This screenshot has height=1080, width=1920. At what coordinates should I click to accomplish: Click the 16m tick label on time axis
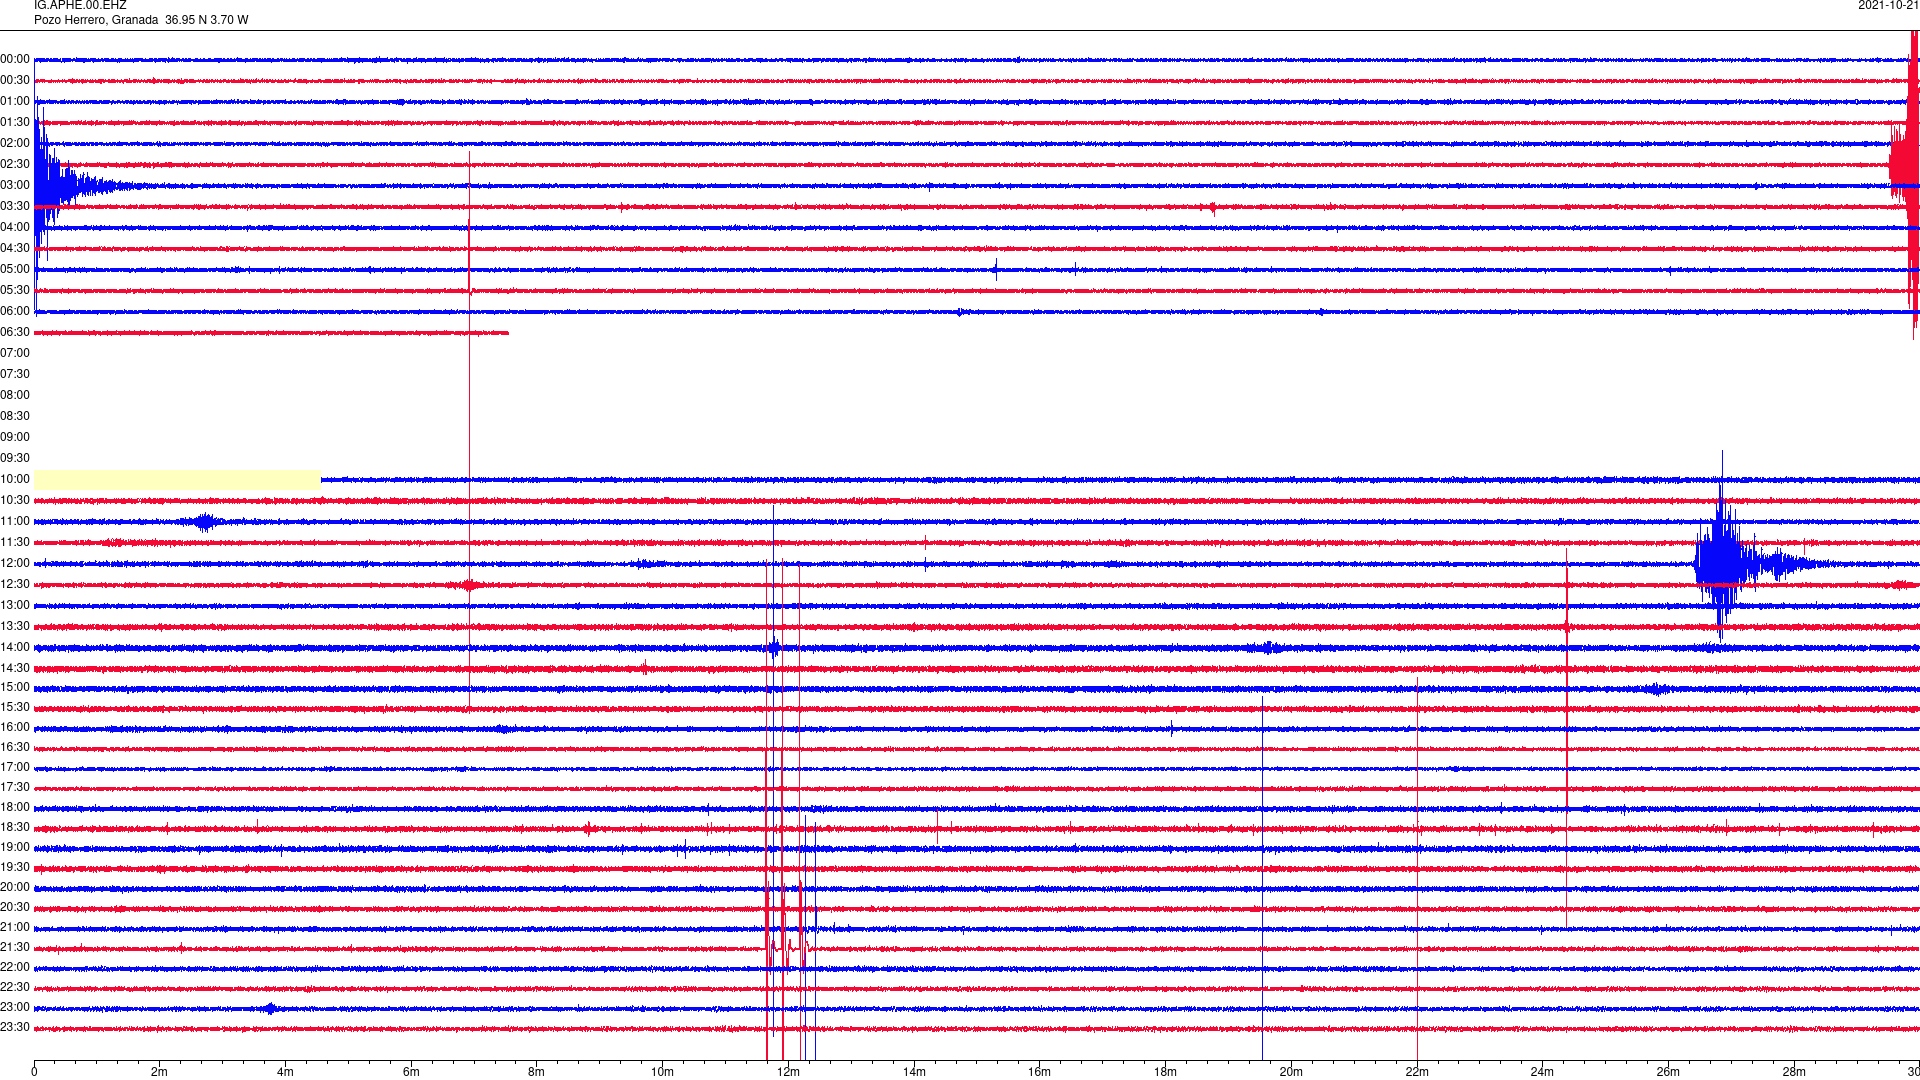[x=1040, y=1072]
